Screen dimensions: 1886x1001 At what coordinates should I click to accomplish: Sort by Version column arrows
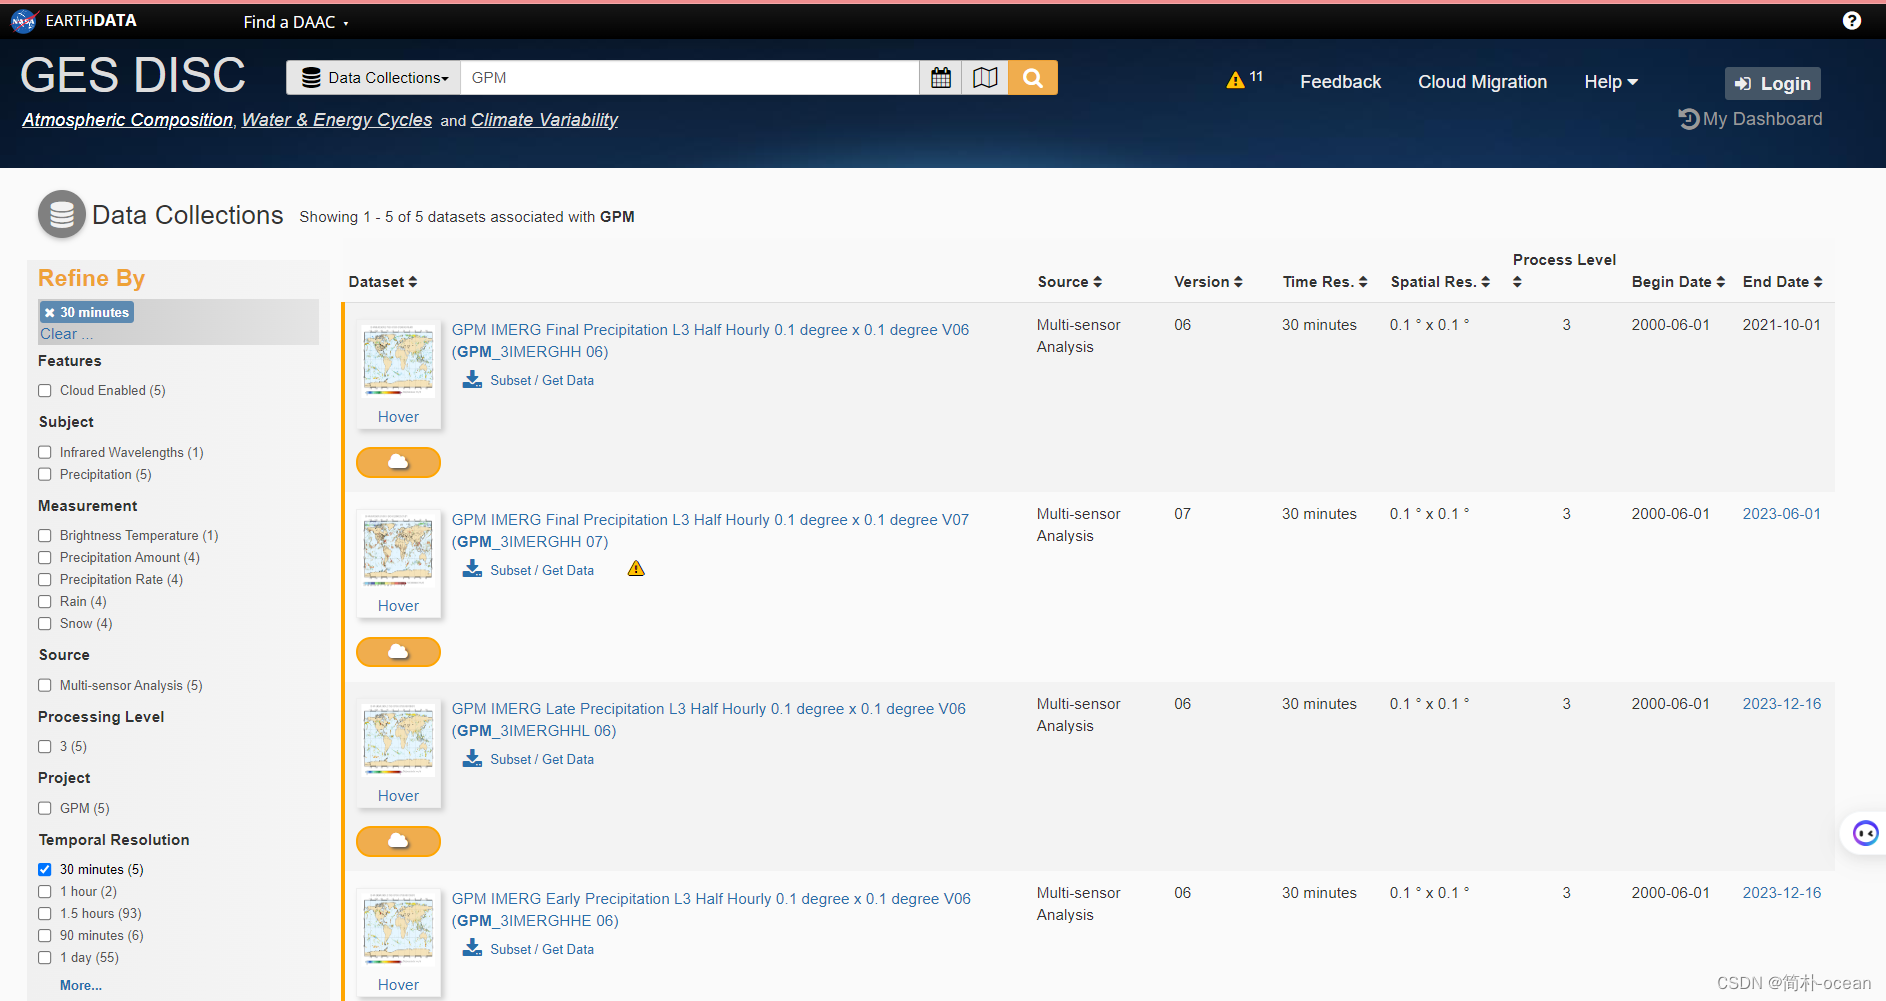click(1238, 282)
